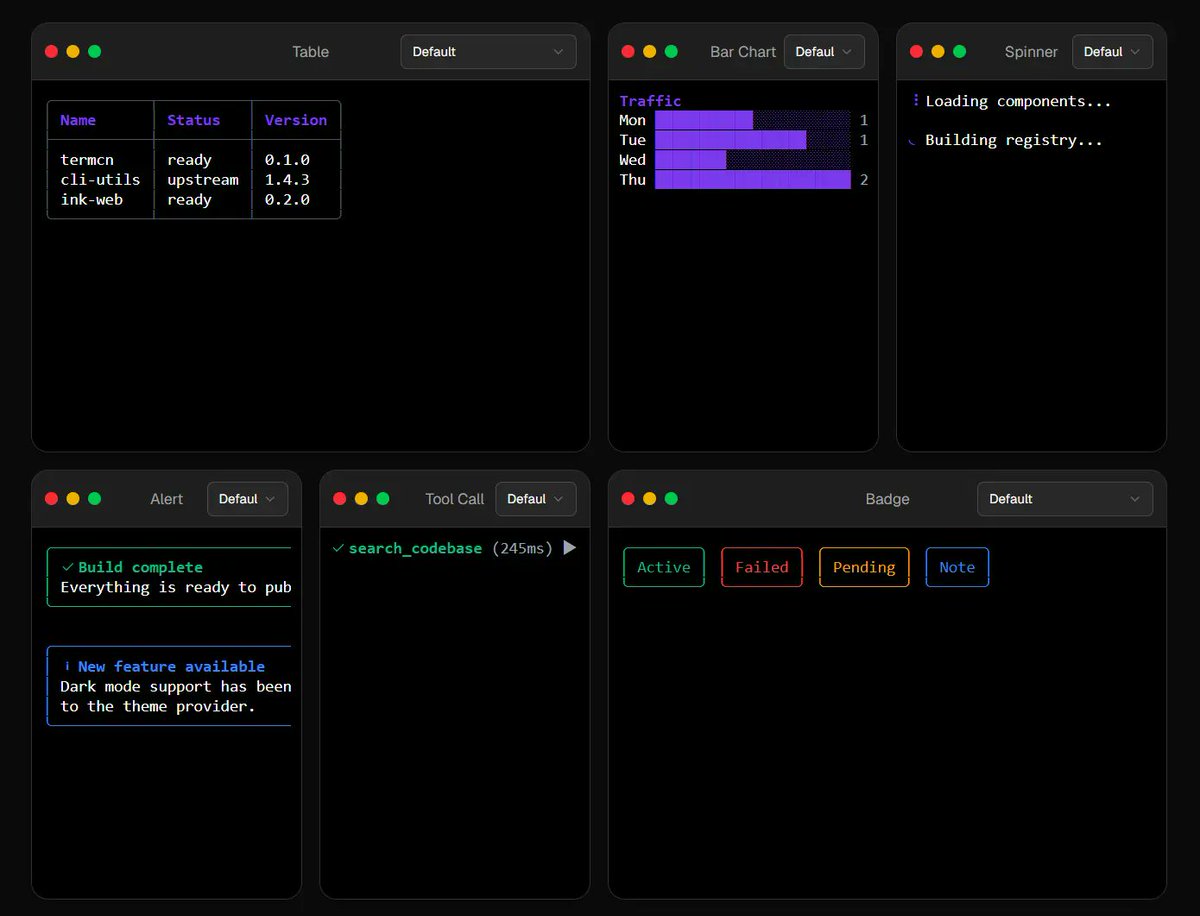Open the Default dropdown in Spinner window
The width and height of the screenshot is (1200, 916).
point(1112,52)
